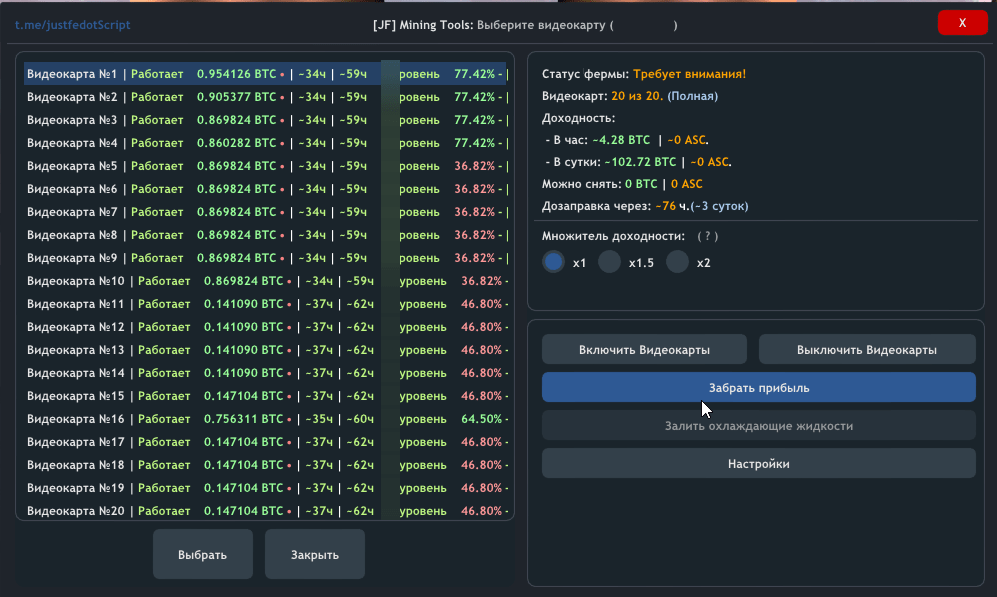997x597 pixels.
Task: Select the x2 profit multiplier
Action: coord(677,262)
